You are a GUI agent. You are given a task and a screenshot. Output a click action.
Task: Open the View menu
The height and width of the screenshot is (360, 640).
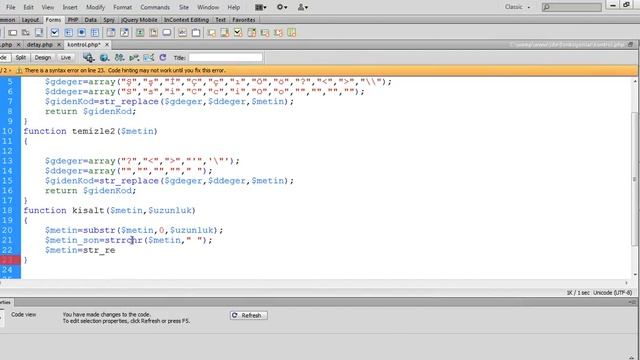coord(48,7)
